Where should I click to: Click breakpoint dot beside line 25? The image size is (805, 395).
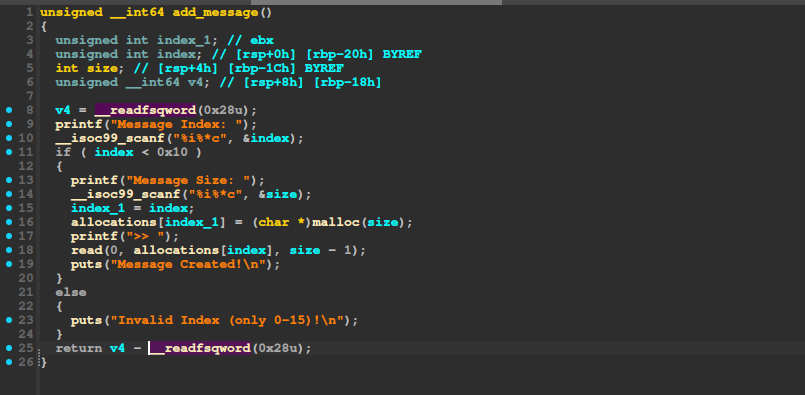[9, 348]
